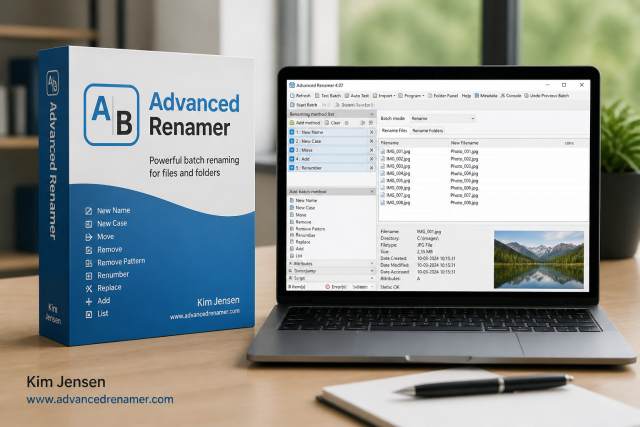
Task: Click Undo Previous Batch icon
Action: click(x=527, y=96)
